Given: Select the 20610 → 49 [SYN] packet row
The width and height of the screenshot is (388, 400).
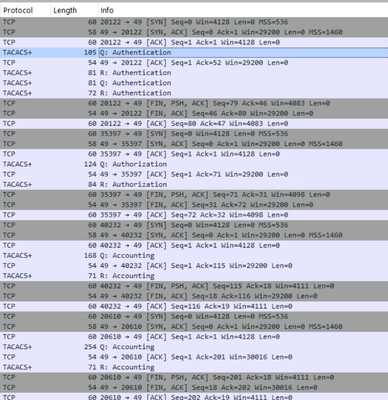Looking at the screenshot, I should tap(194, 316).
